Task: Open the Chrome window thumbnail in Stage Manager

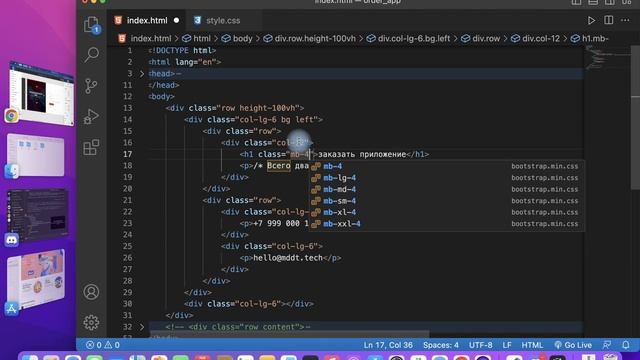Action: 41,94
